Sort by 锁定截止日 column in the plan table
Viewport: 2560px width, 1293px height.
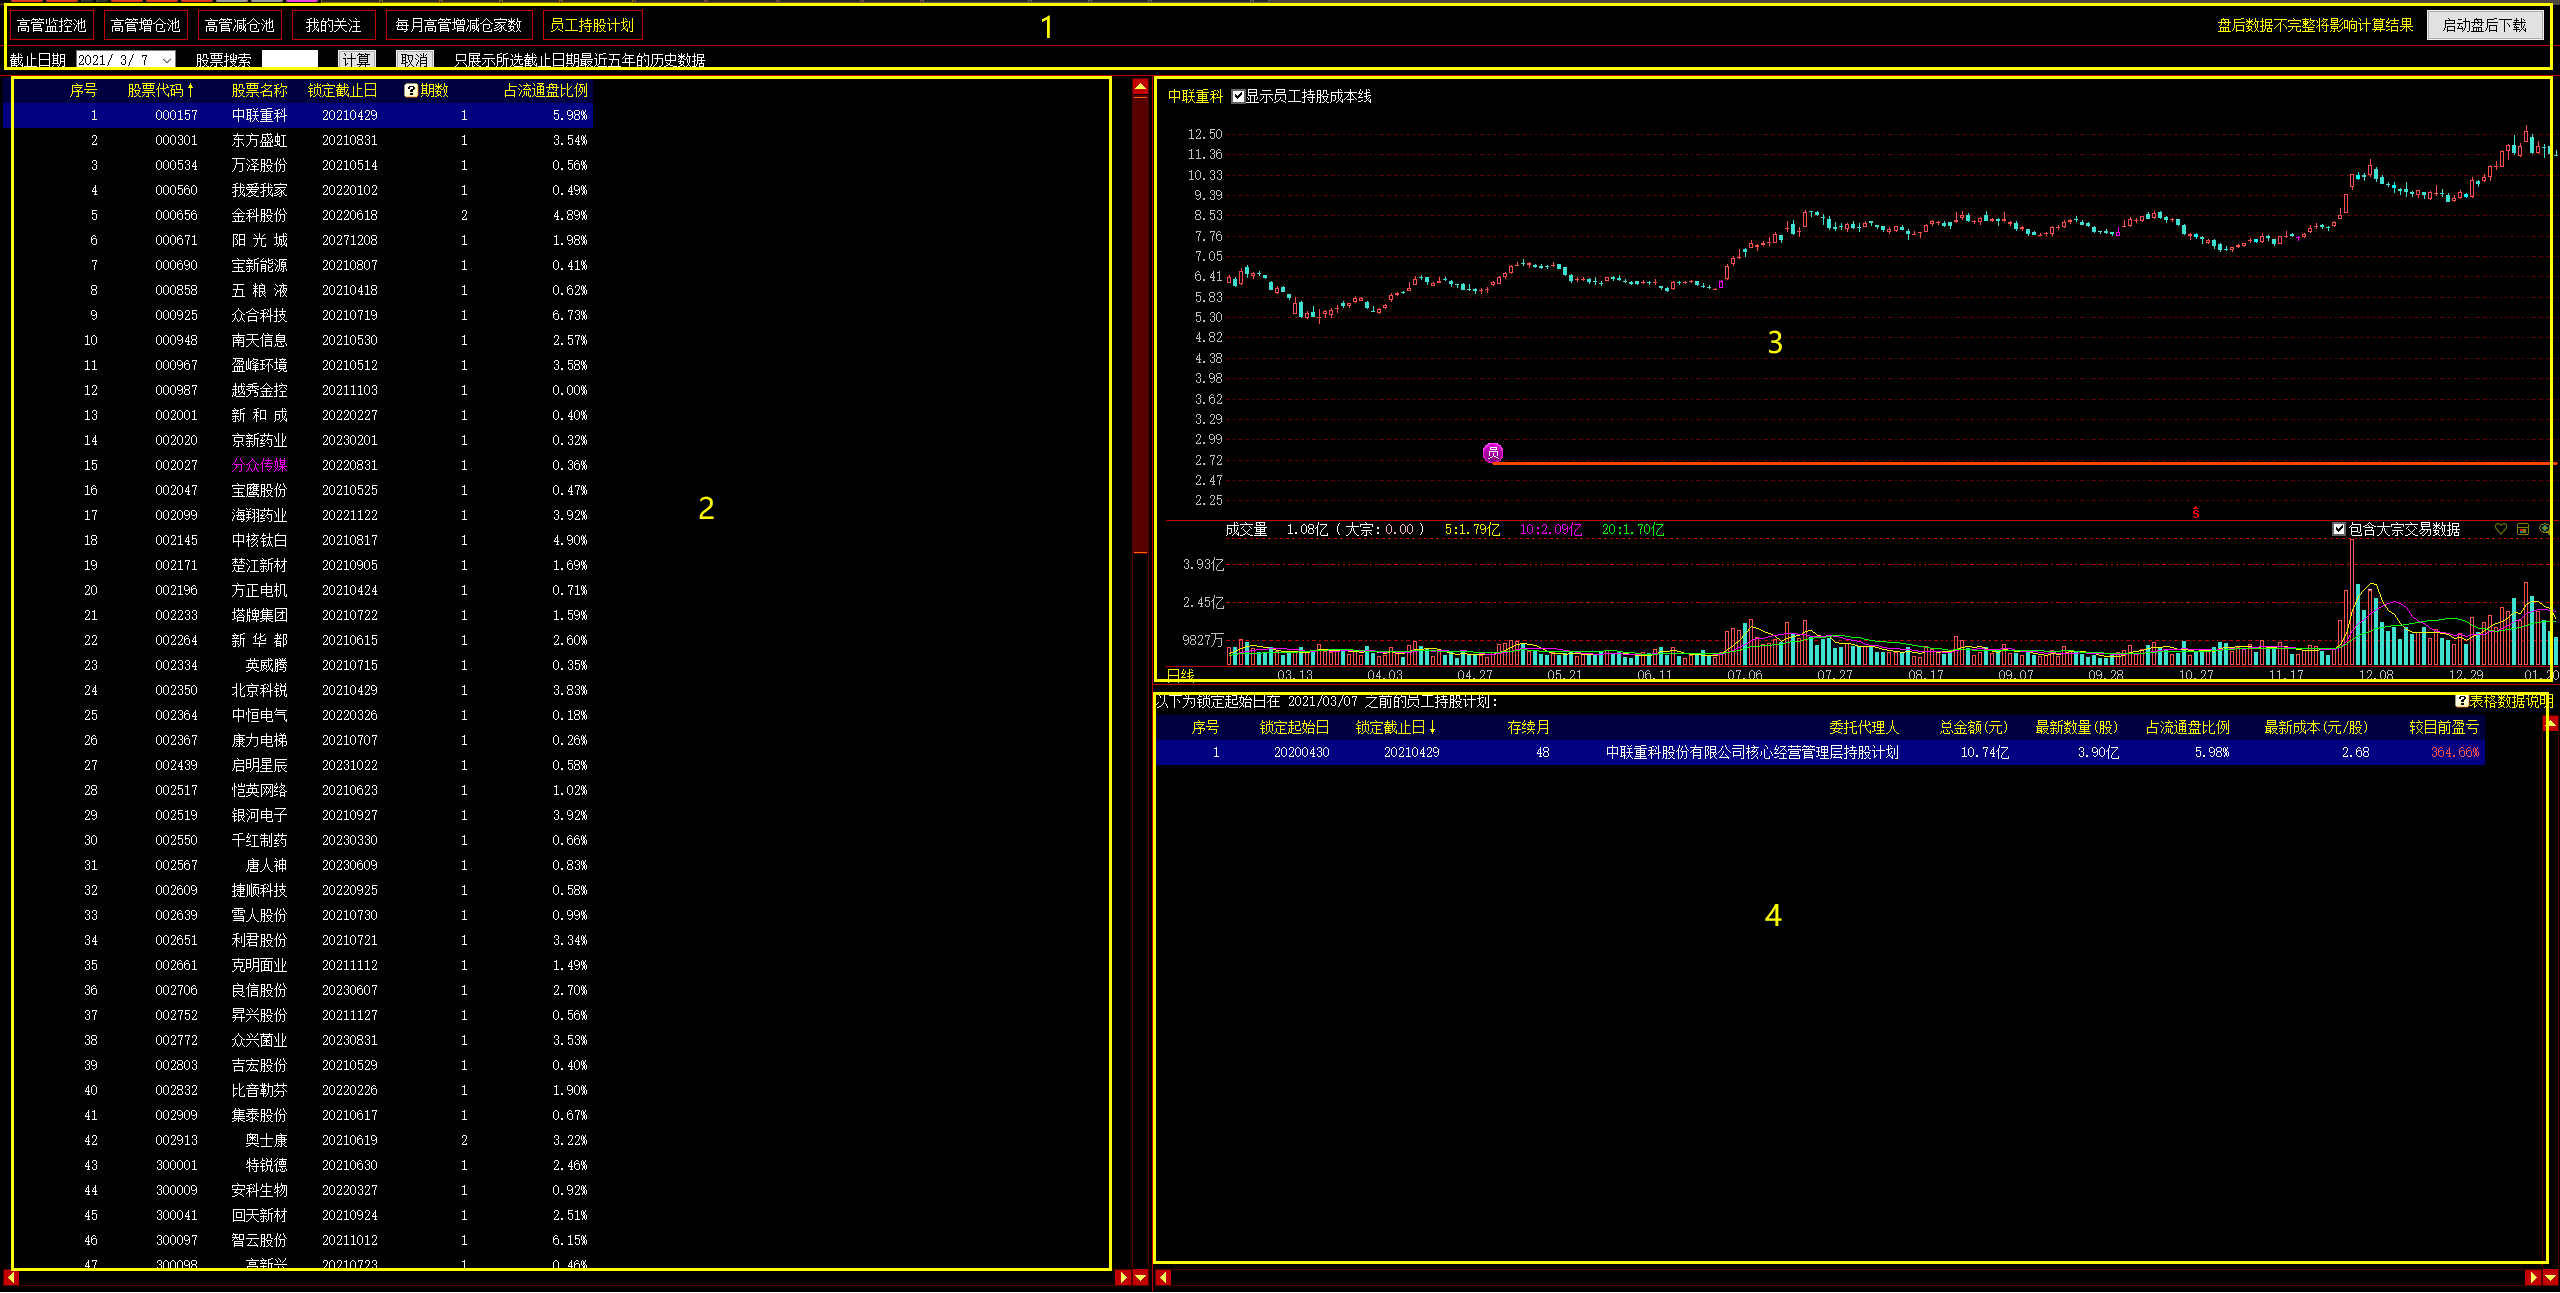(1394, 727)
